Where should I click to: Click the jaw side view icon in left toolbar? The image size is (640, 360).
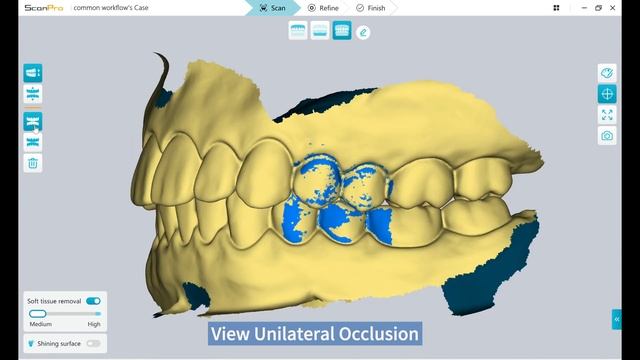pyautogui.click(x=33, y=73)
